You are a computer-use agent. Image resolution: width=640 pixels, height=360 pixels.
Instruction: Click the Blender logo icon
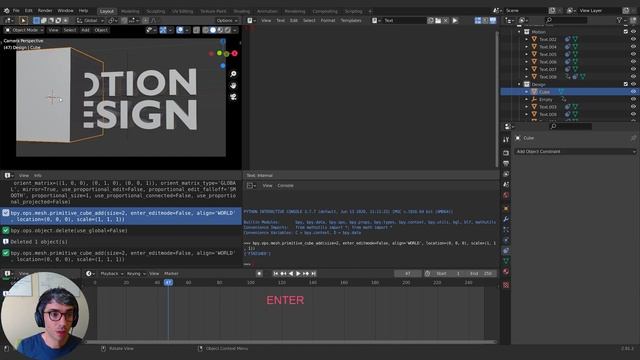pyautogui.click(x=6, y=11)
